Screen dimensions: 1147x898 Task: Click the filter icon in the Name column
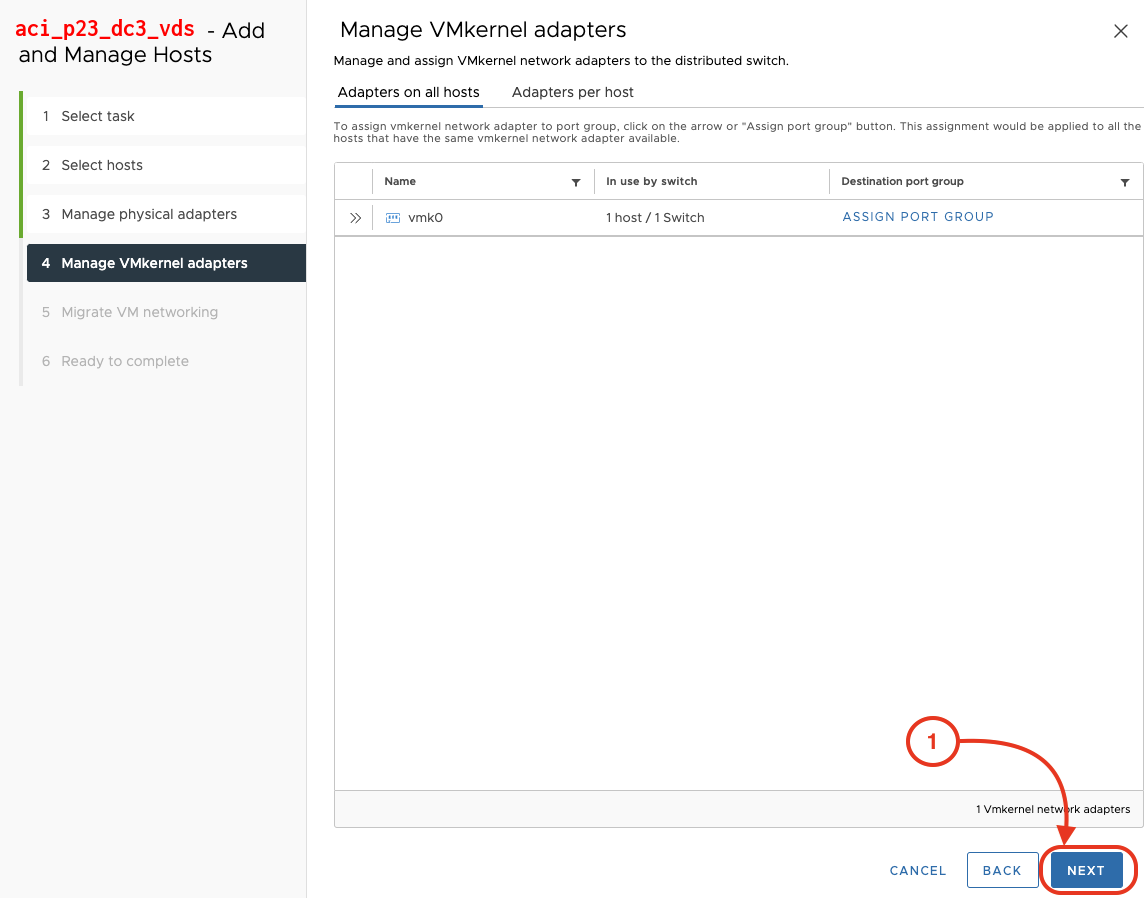click(576, 182)
